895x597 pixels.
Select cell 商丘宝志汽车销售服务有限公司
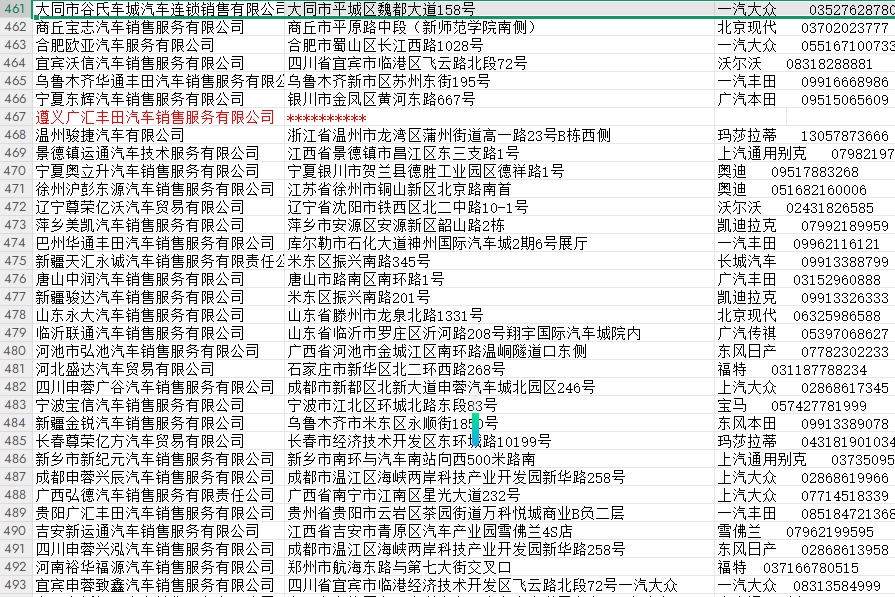point(159,27)
